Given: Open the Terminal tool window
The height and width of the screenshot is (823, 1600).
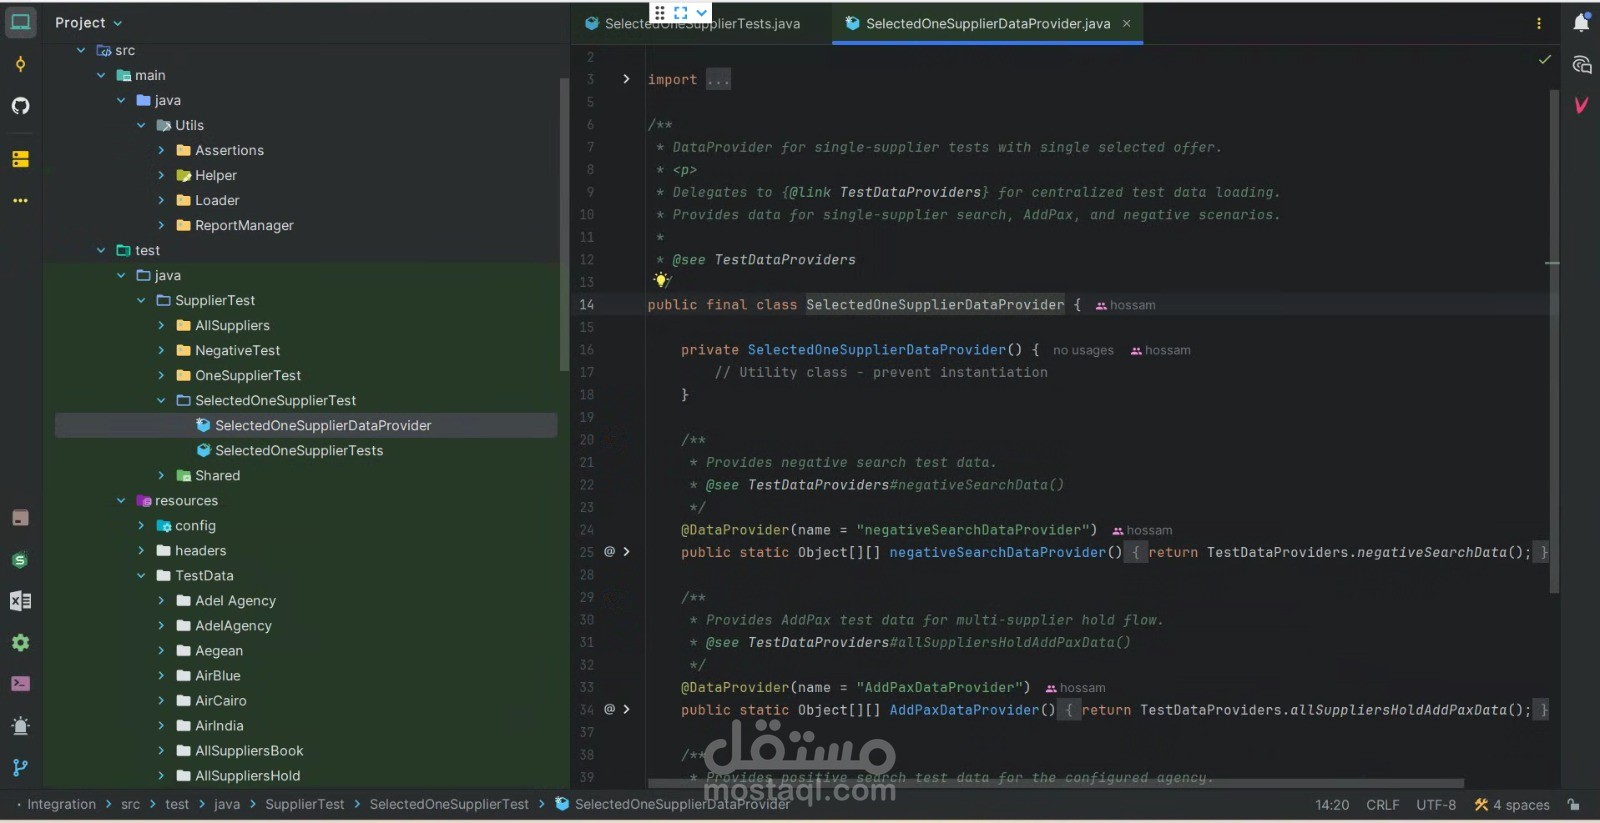Looking at the screenshot, I should [x=21, y=684].
